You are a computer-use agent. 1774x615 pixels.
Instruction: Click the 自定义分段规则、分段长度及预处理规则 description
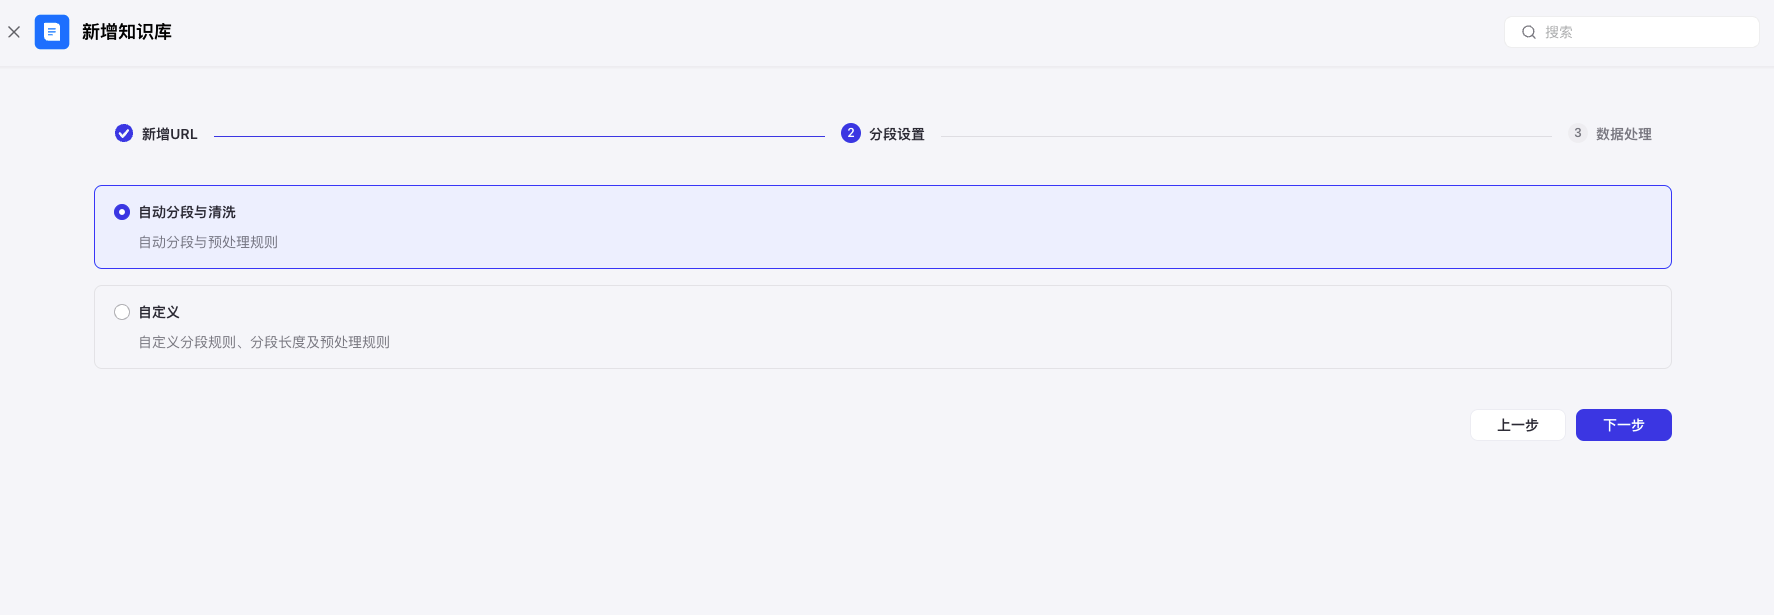[x=264, y=342]
